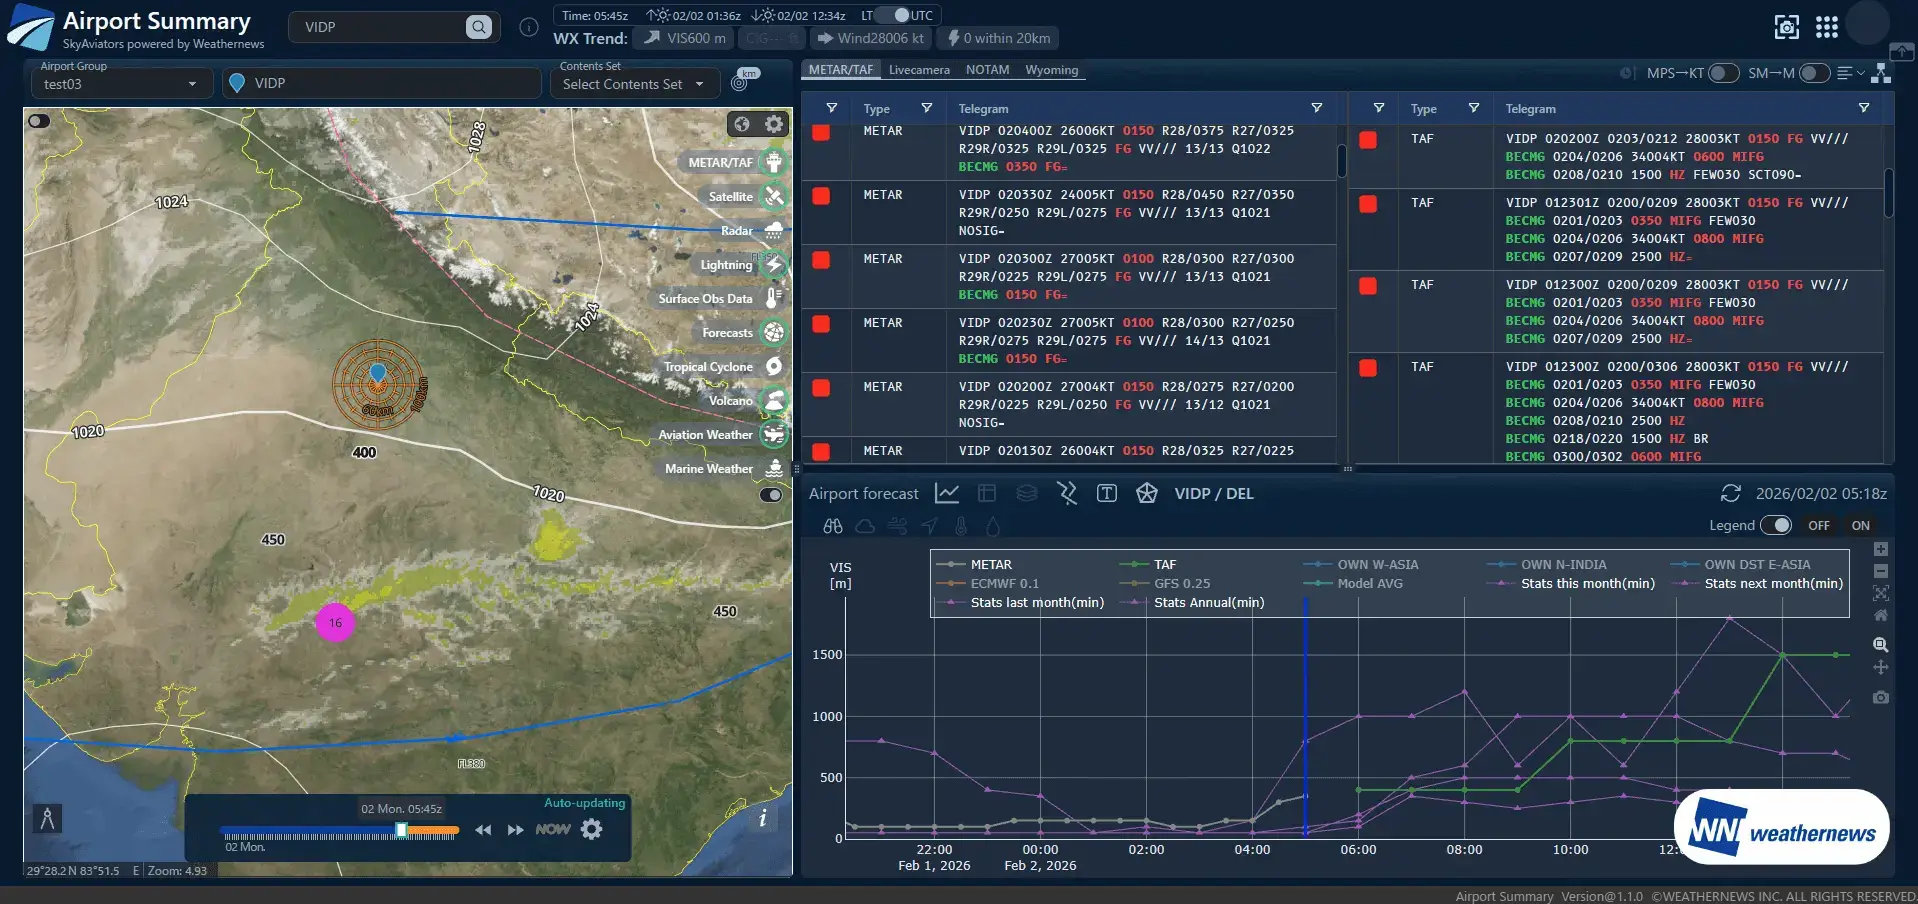Enable the Volcano layer icon
The width and height of the screenshot is (1918, 904).
[x=773, y=401]
